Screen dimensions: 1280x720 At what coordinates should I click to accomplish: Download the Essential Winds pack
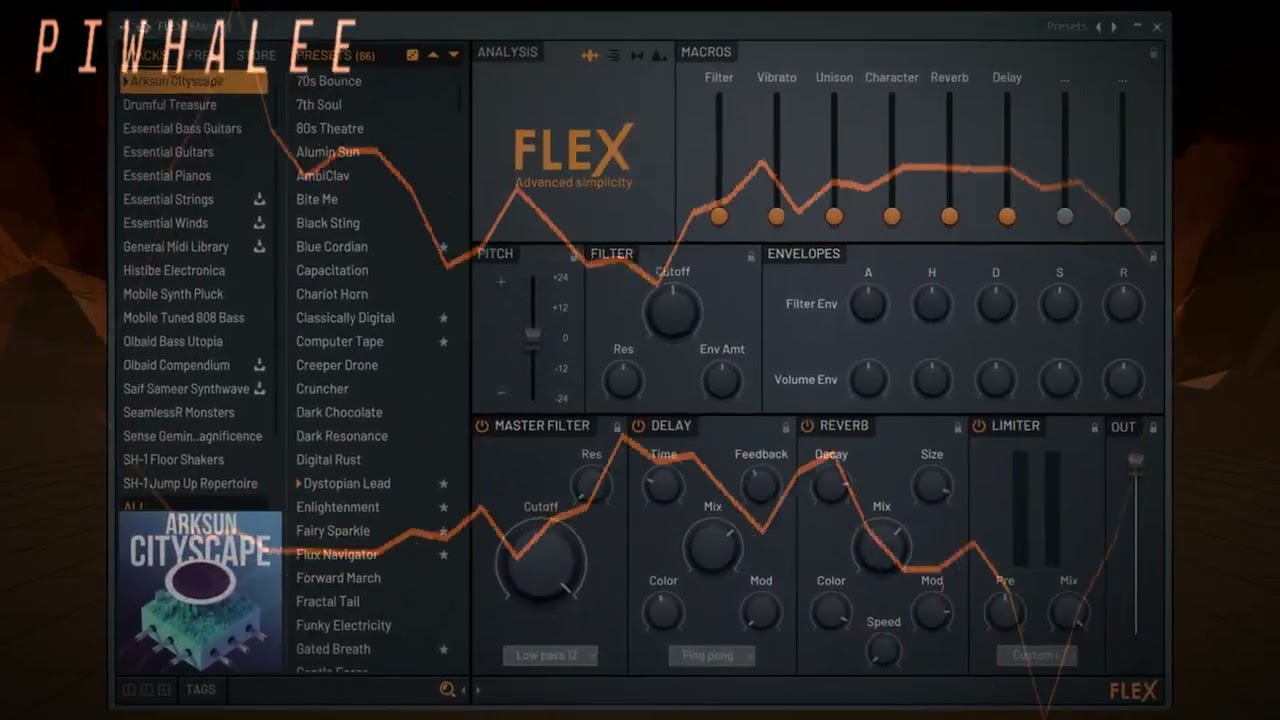pyautogui.click(x=259, y=223)
